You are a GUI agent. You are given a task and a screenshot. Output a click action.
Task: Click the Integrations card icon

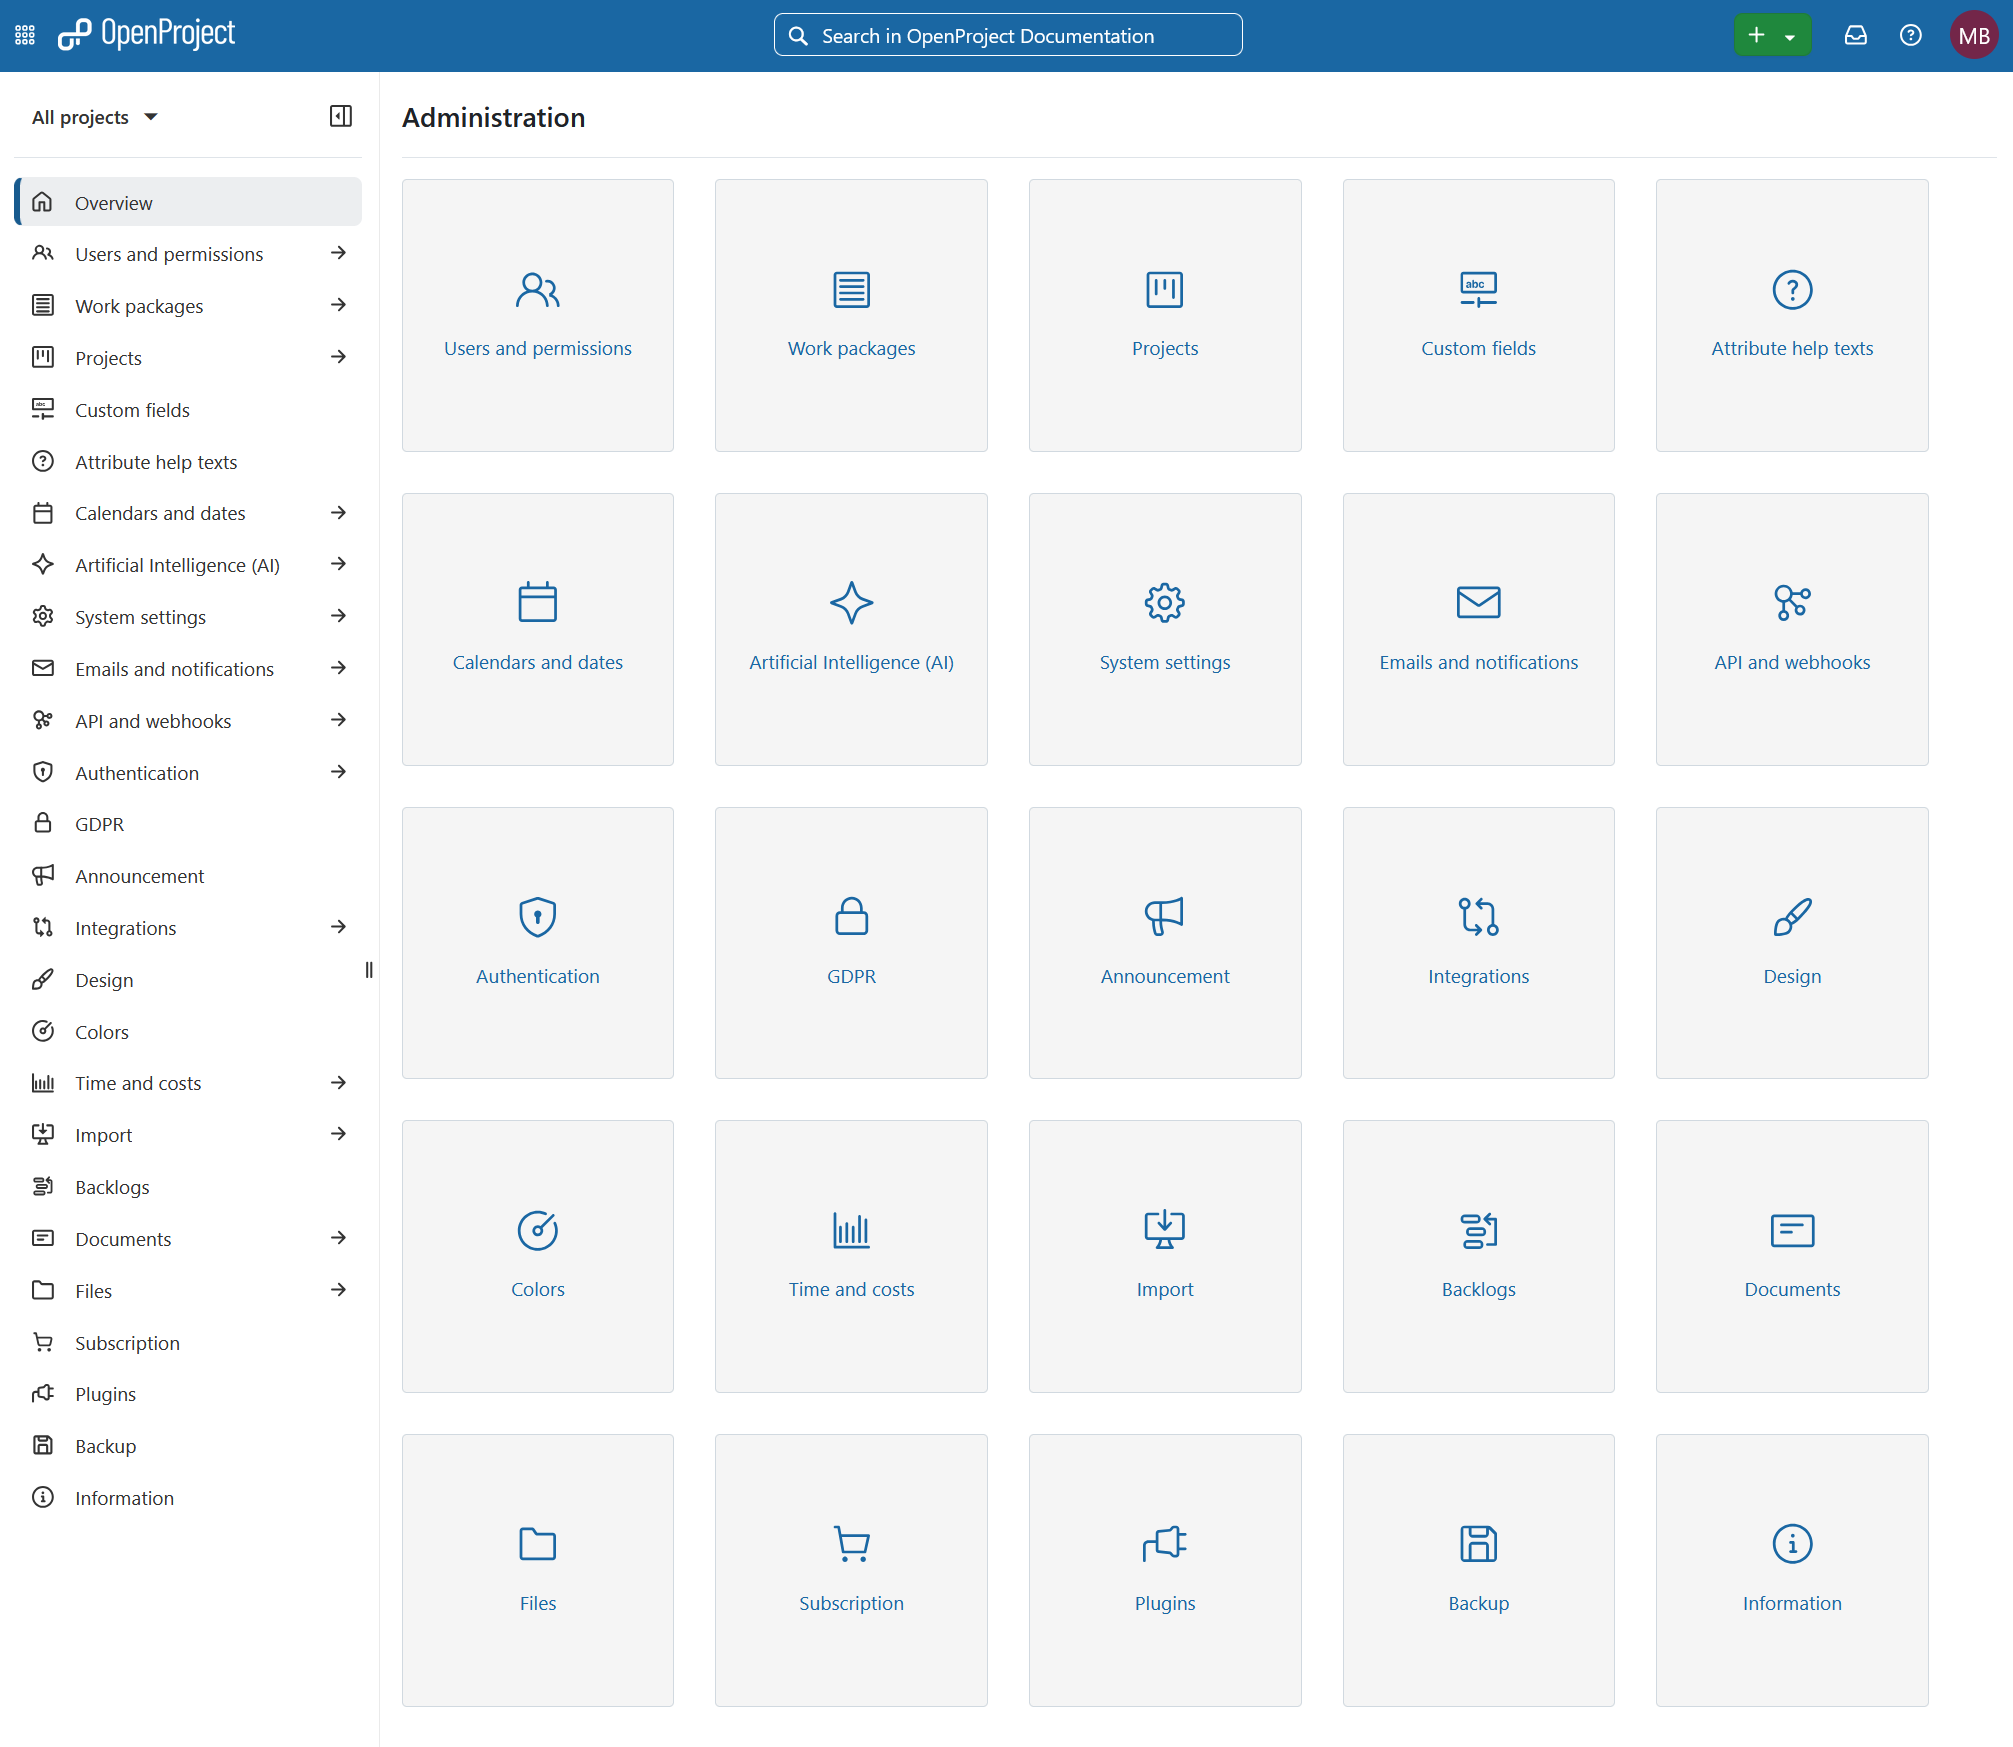point(1479,917)
